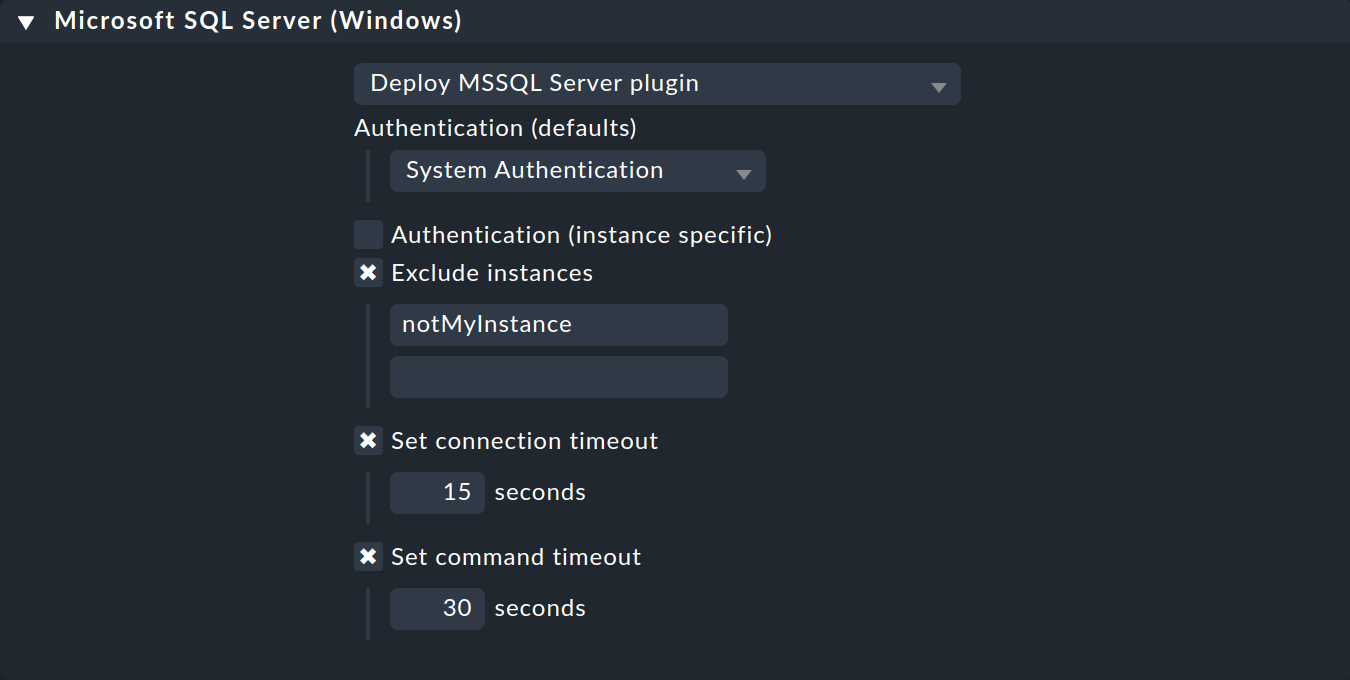1350x680 pixels.
Task: Open the System Authentication dropdown
Action: tap(577, 171)
